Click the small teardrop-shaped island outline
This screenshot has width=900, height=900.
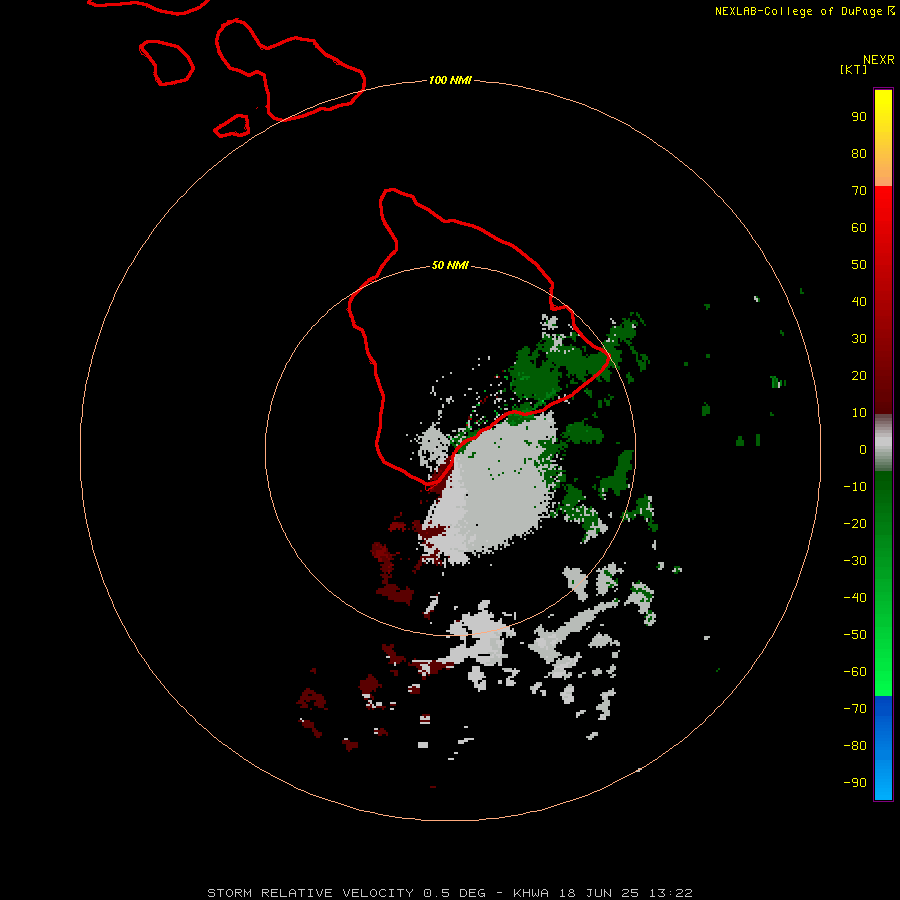(x=232, y=126)
